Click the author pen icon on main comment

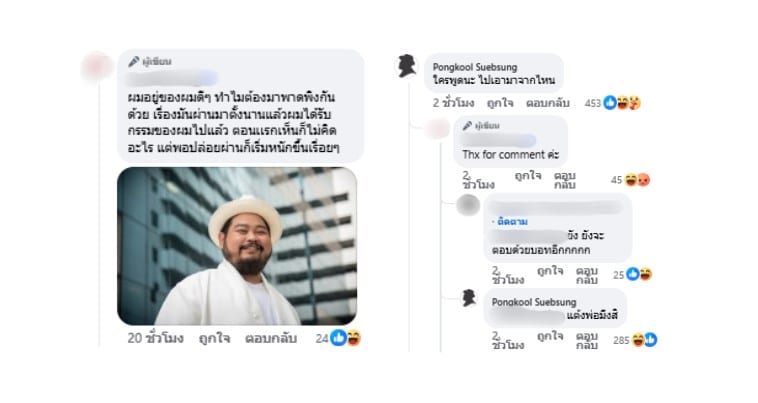pos(133,62)
